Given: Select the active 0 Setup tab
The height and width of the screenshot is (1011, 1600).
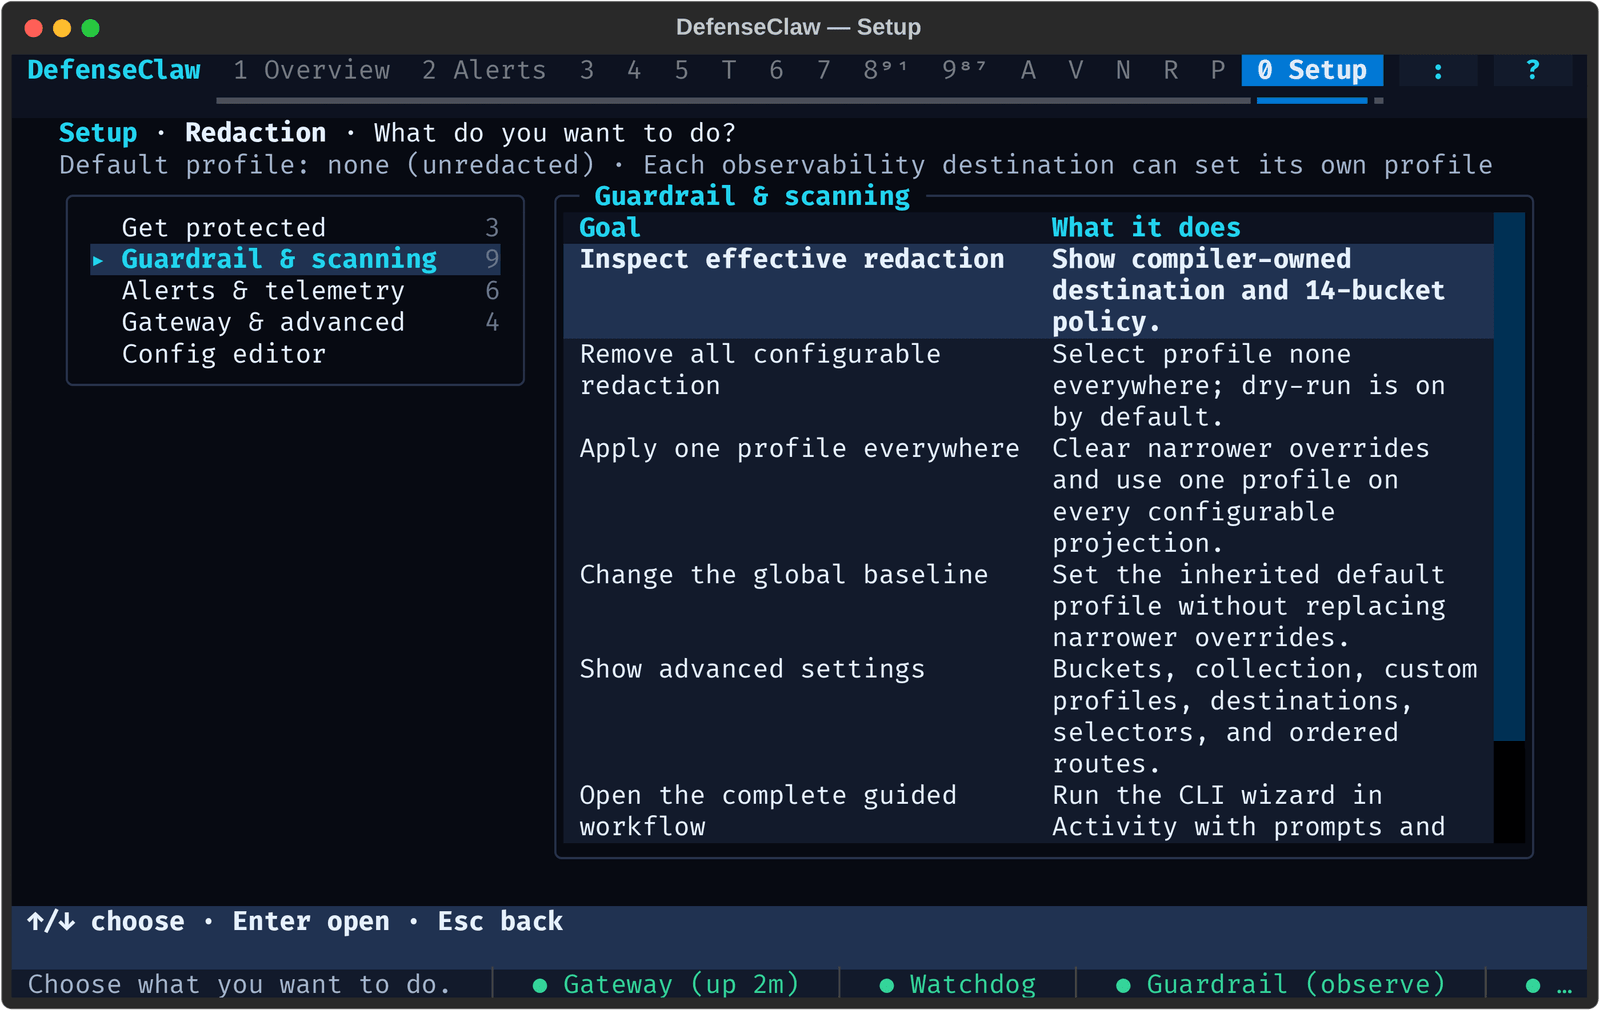Looking at the screenshot, I should point(1312,70).
